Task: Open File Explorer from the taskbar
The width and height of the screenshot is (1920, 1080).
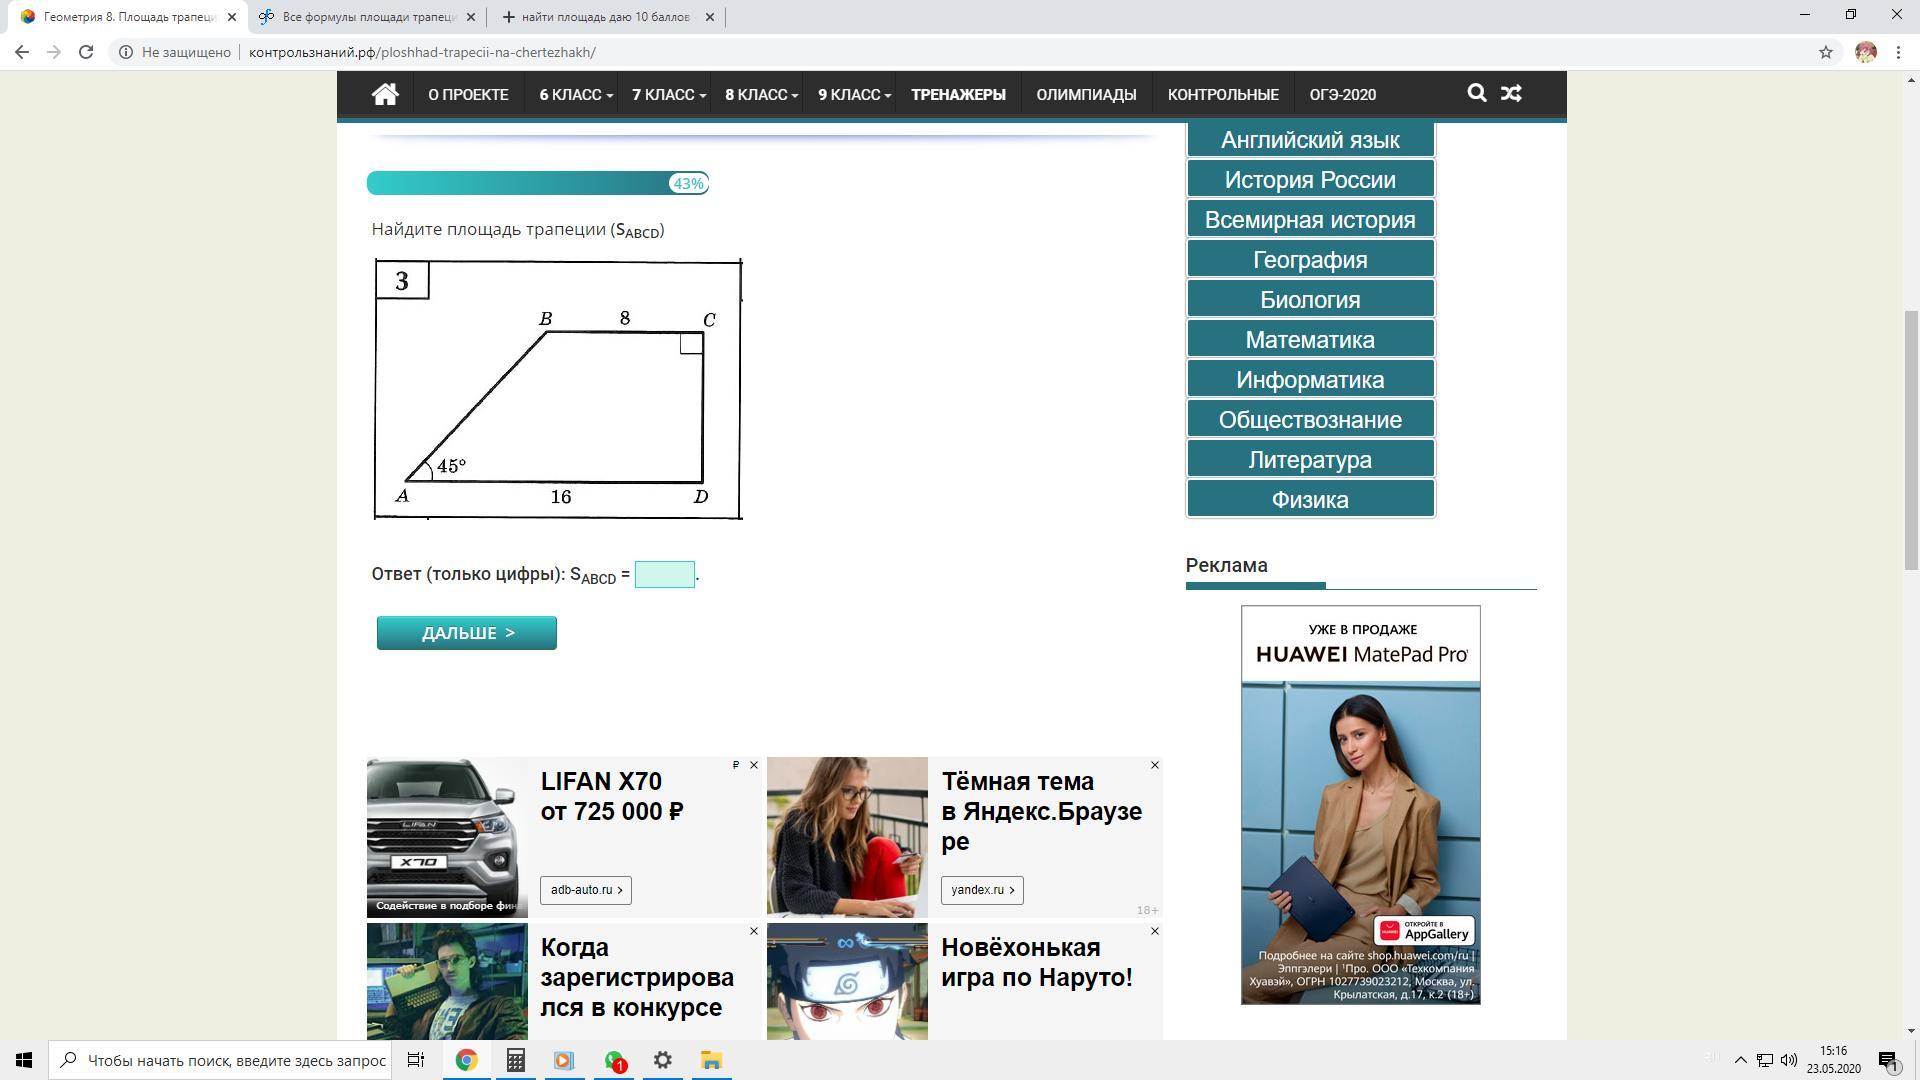Action: tap(711, 1061)
